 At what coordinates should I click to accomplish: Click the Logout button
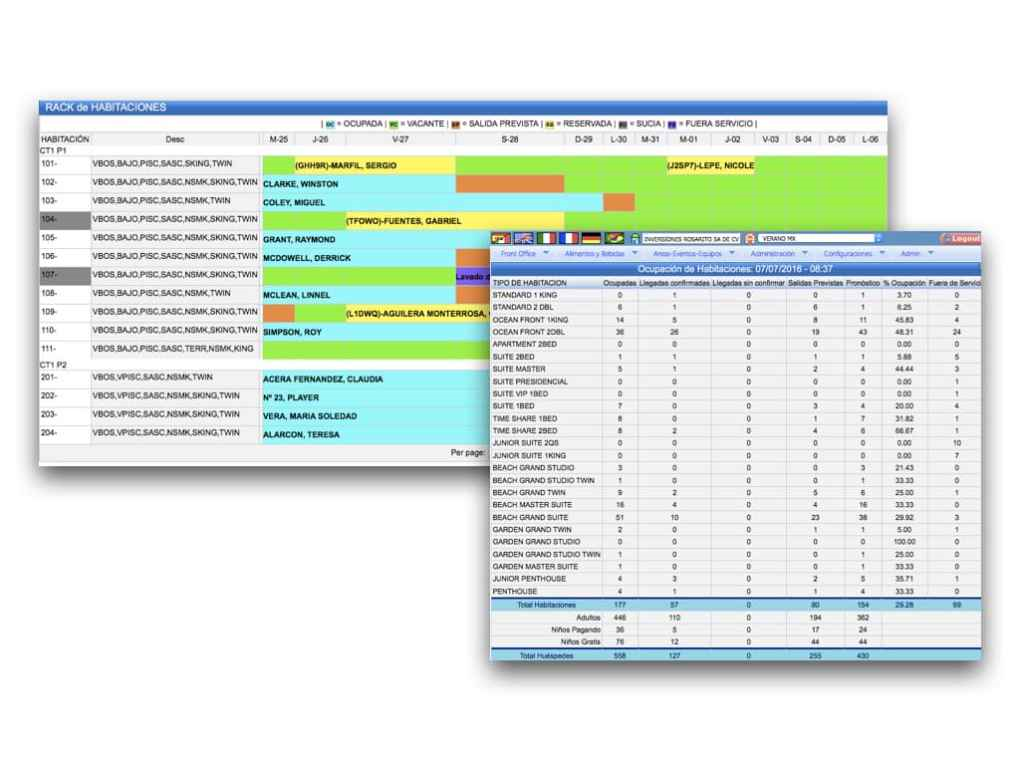point(961,239)
